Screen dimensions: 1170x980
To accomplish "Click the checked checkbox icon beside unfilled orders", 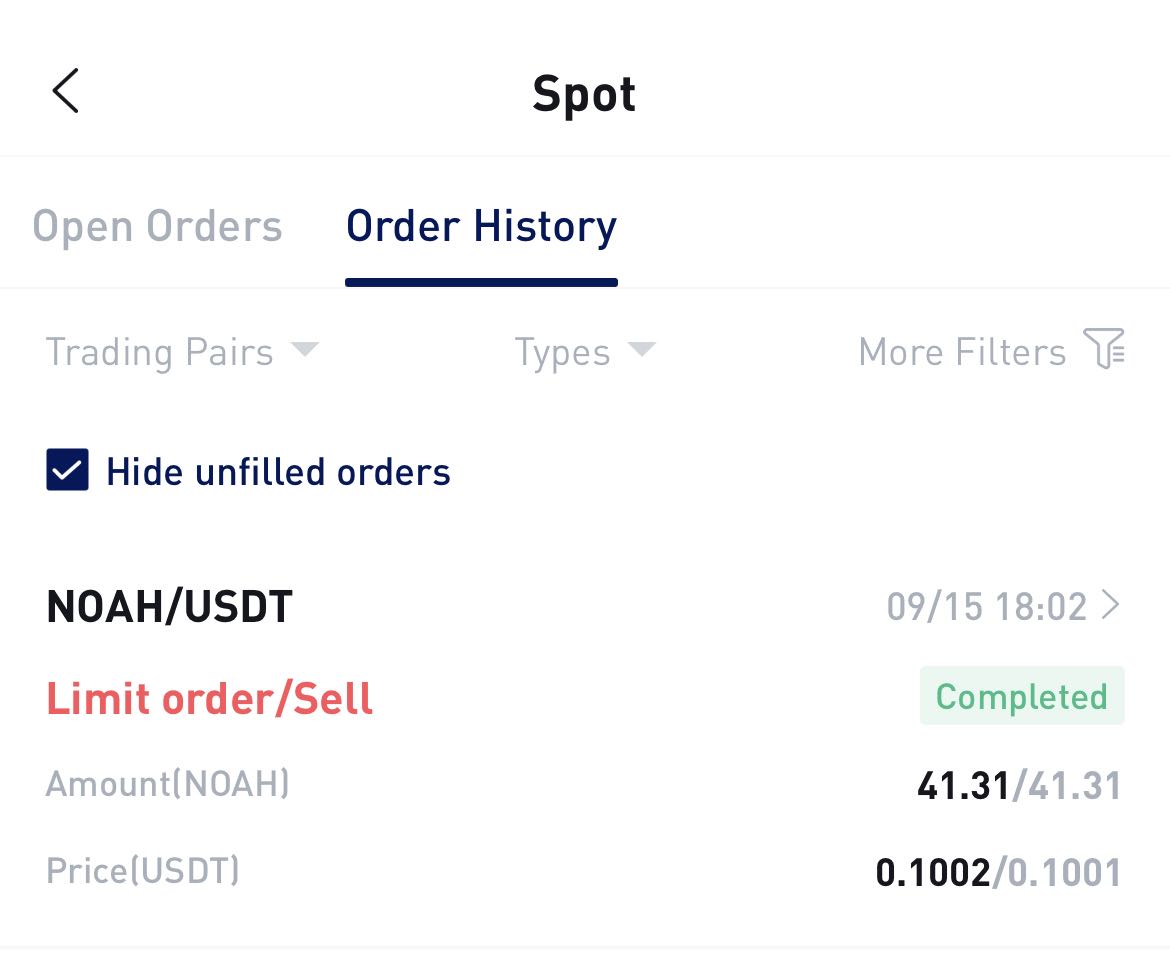I will click(x=66, y=470).
